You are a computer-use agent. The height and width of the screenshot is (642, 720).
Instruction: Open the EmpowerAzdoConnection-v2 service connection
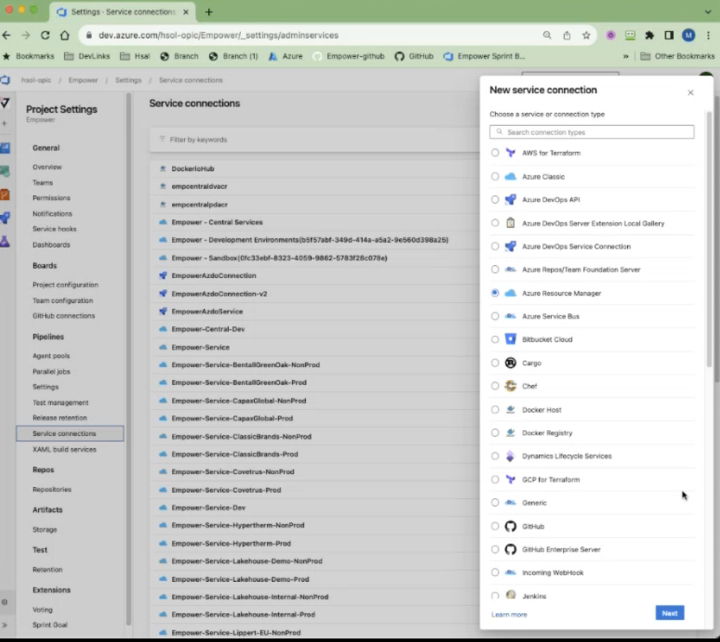click(x=219, y=293)
